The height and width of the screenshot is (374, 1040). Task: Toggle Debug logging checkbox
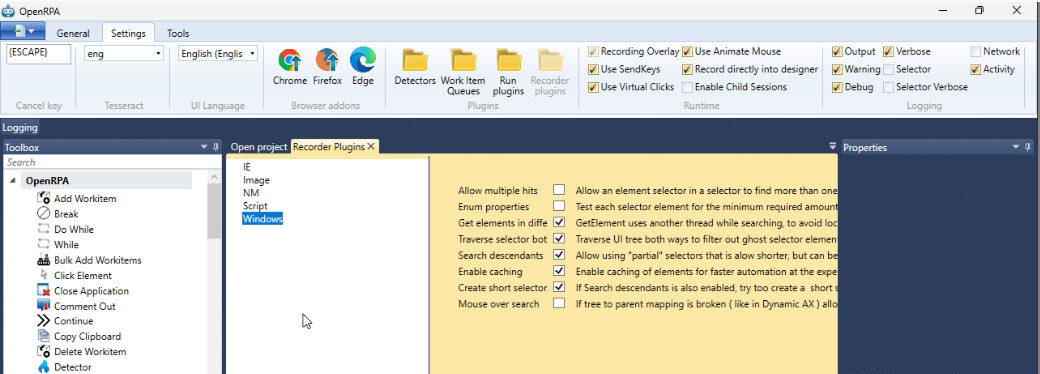click(x=836, y=87)
